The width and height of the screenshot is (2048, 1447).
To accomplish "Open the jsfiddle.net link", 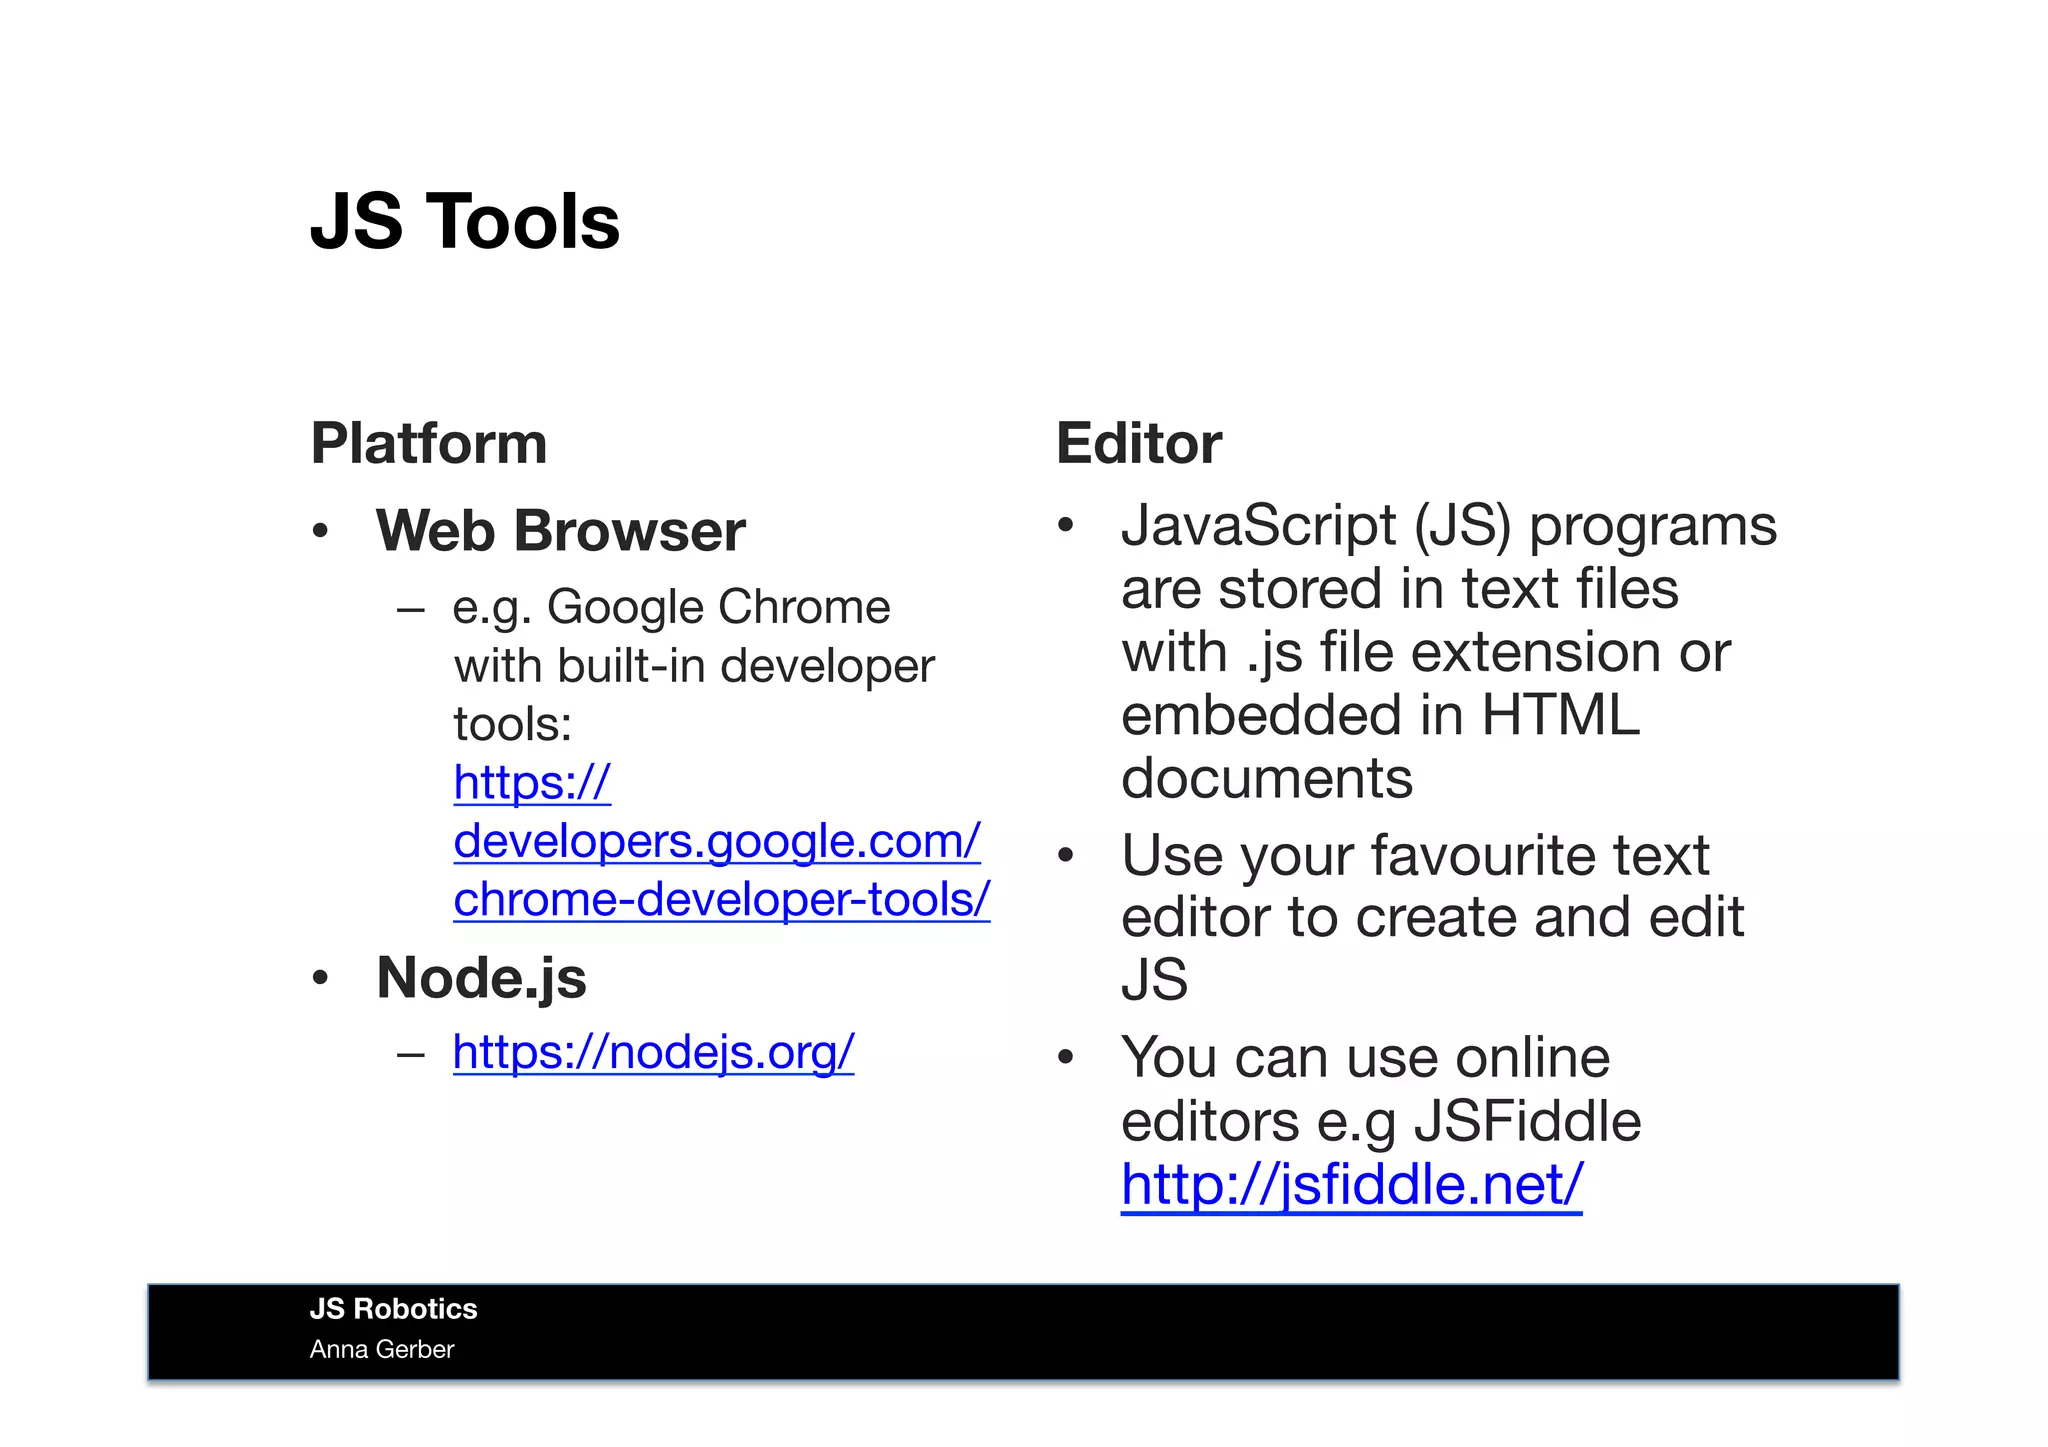I will (x=1351, y=1185).
